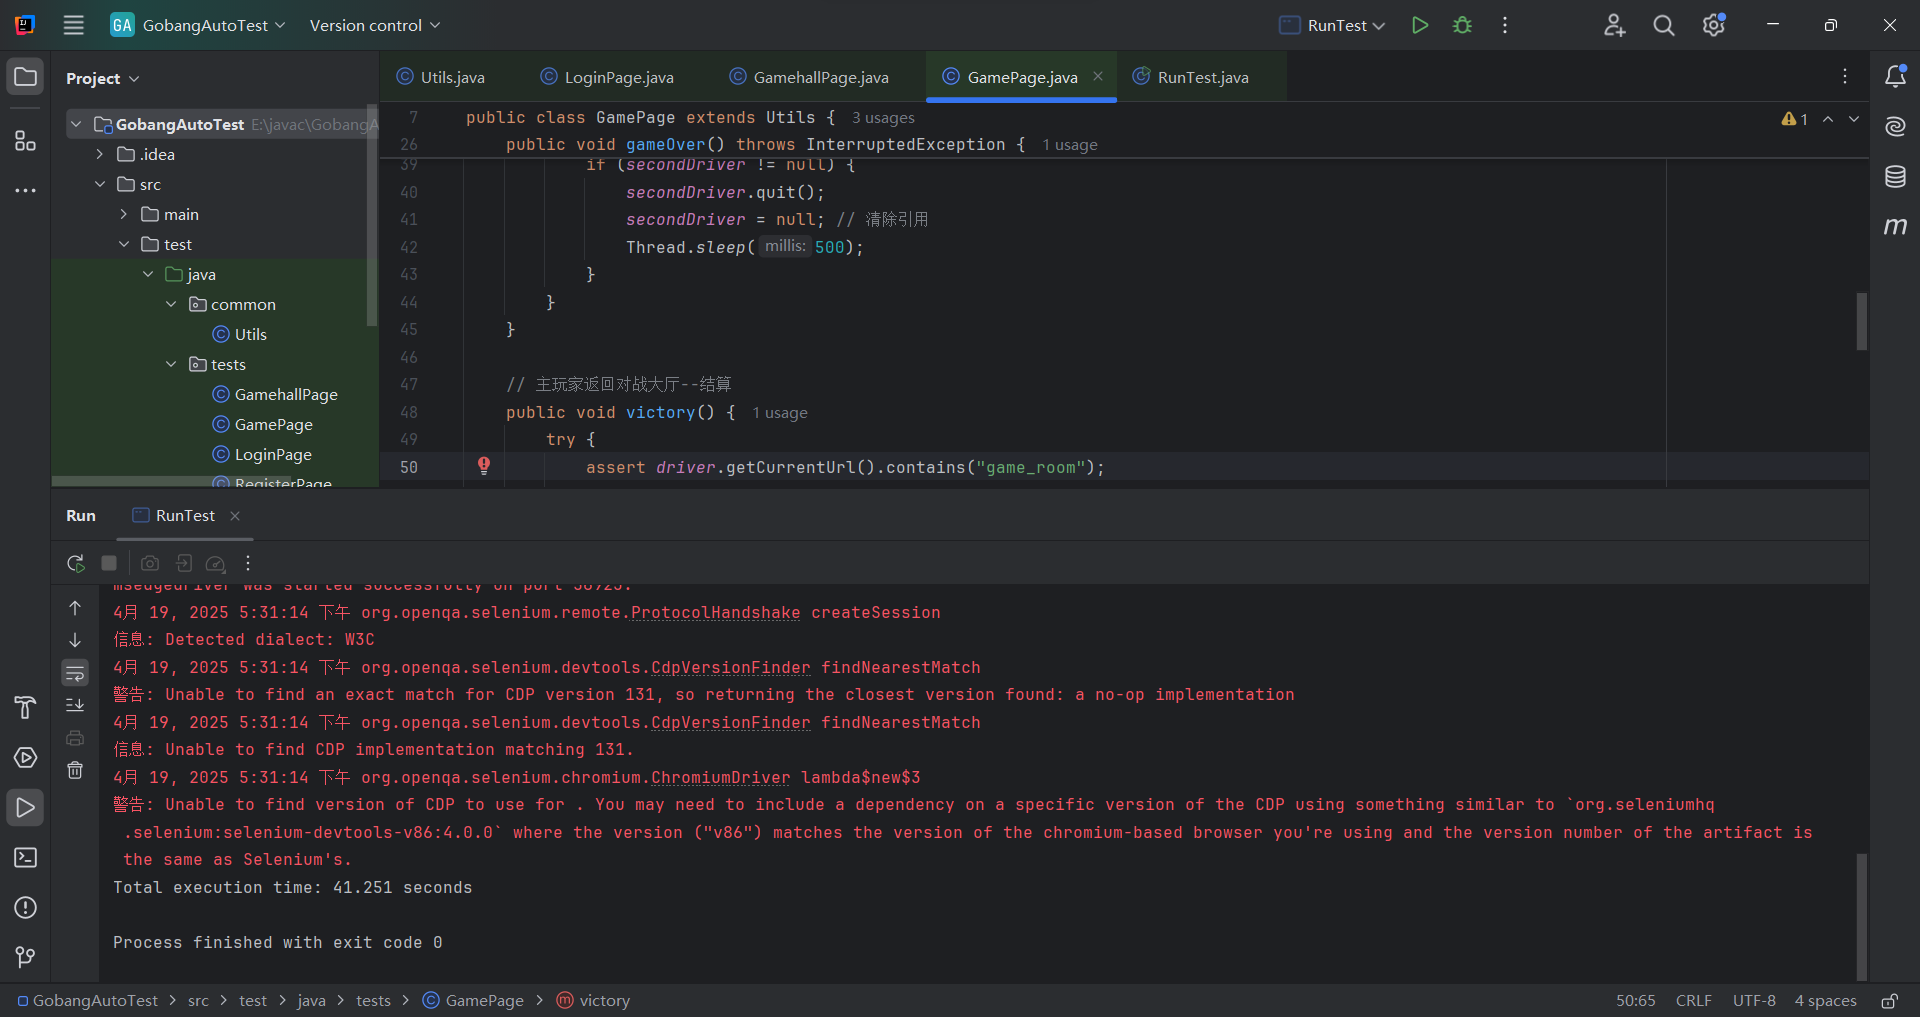1920x1017 pixels.
Task: Open the Git version control tool window
Action: (26, 958)
